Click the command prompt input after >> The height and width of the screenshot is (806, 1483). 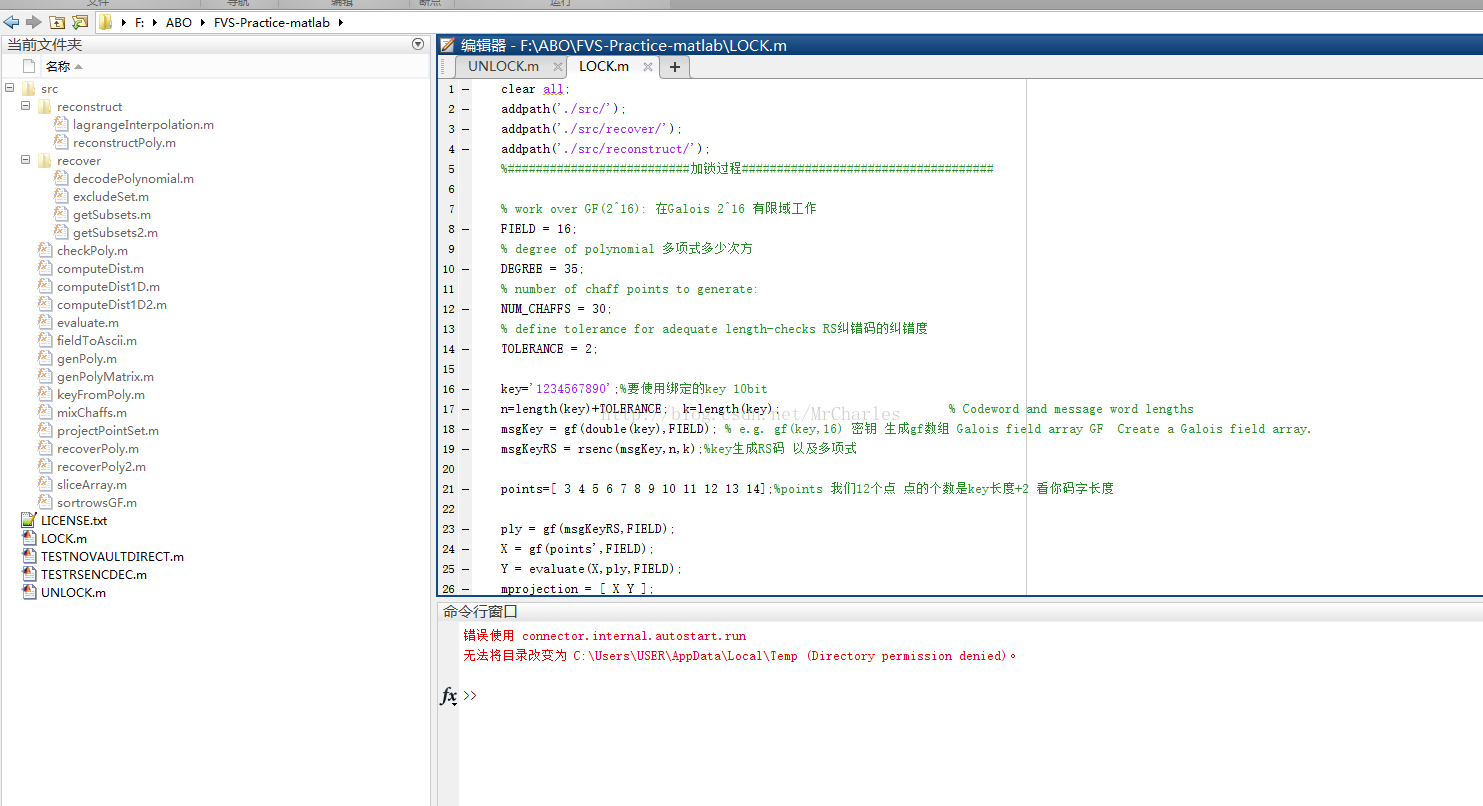980,696
